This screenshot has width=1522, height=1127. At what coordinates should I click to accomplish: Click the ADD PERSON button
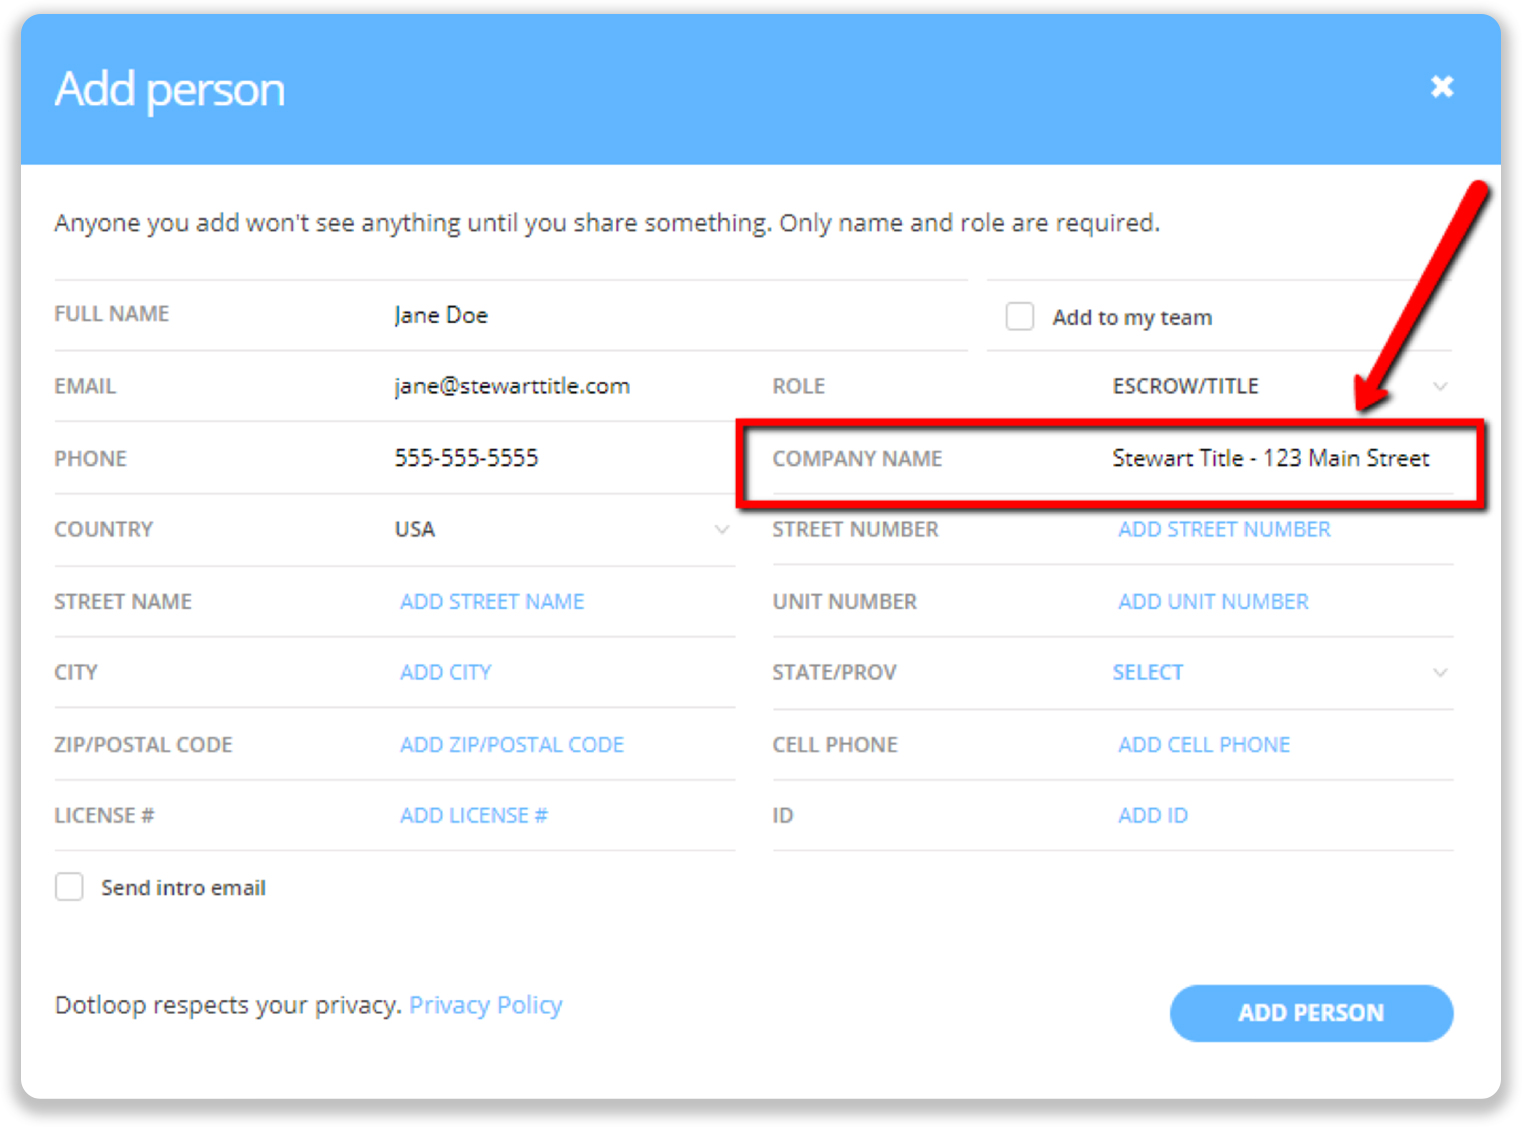coord(1311,1013)
